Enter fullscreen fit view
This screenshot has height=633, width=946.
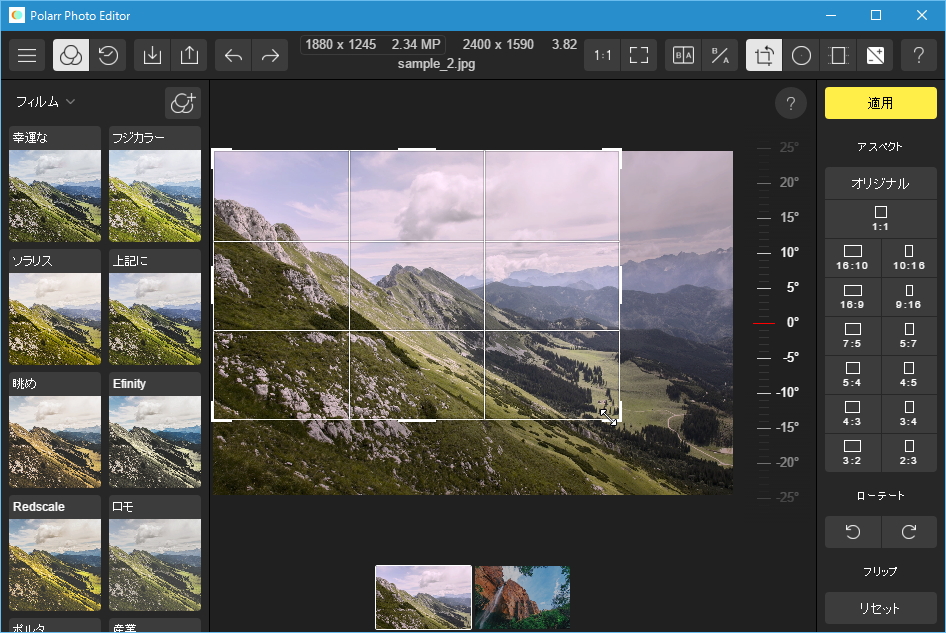[x=639, y=56]
